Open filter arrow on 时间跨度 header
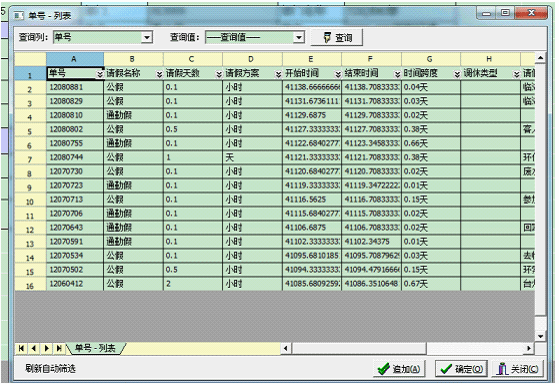559x384 pixels. pos(457,74)
